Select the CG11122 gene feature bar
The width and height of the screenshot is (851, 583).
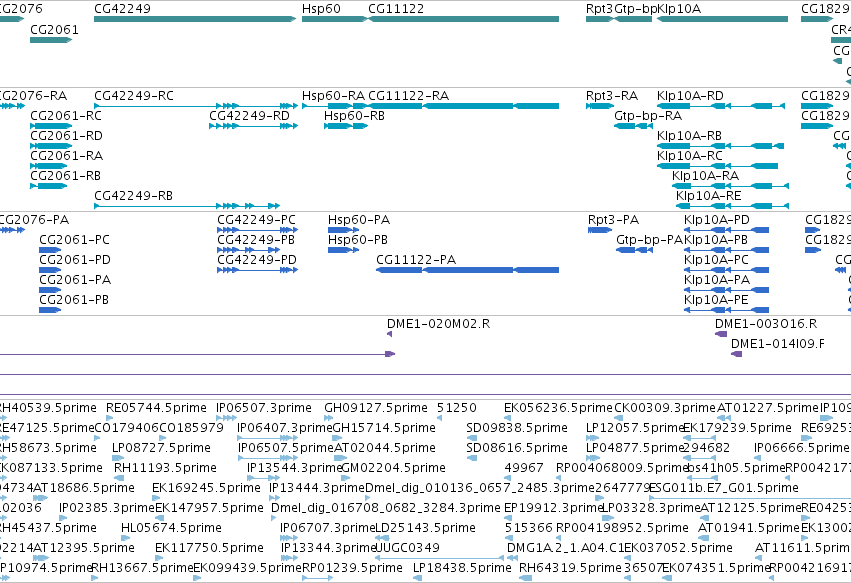coord(463,19)
